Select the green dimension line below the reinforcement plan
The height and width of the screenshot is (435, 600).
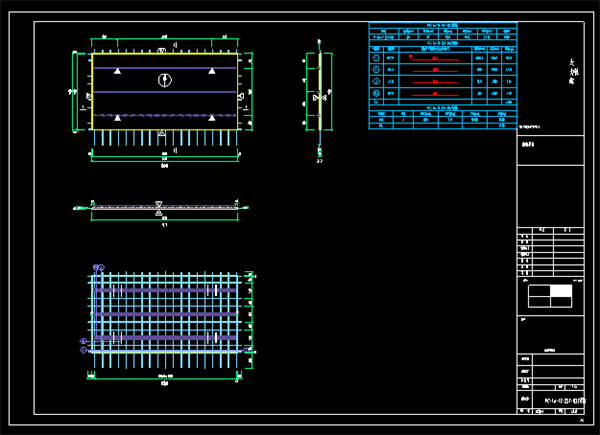pos(165,379)
